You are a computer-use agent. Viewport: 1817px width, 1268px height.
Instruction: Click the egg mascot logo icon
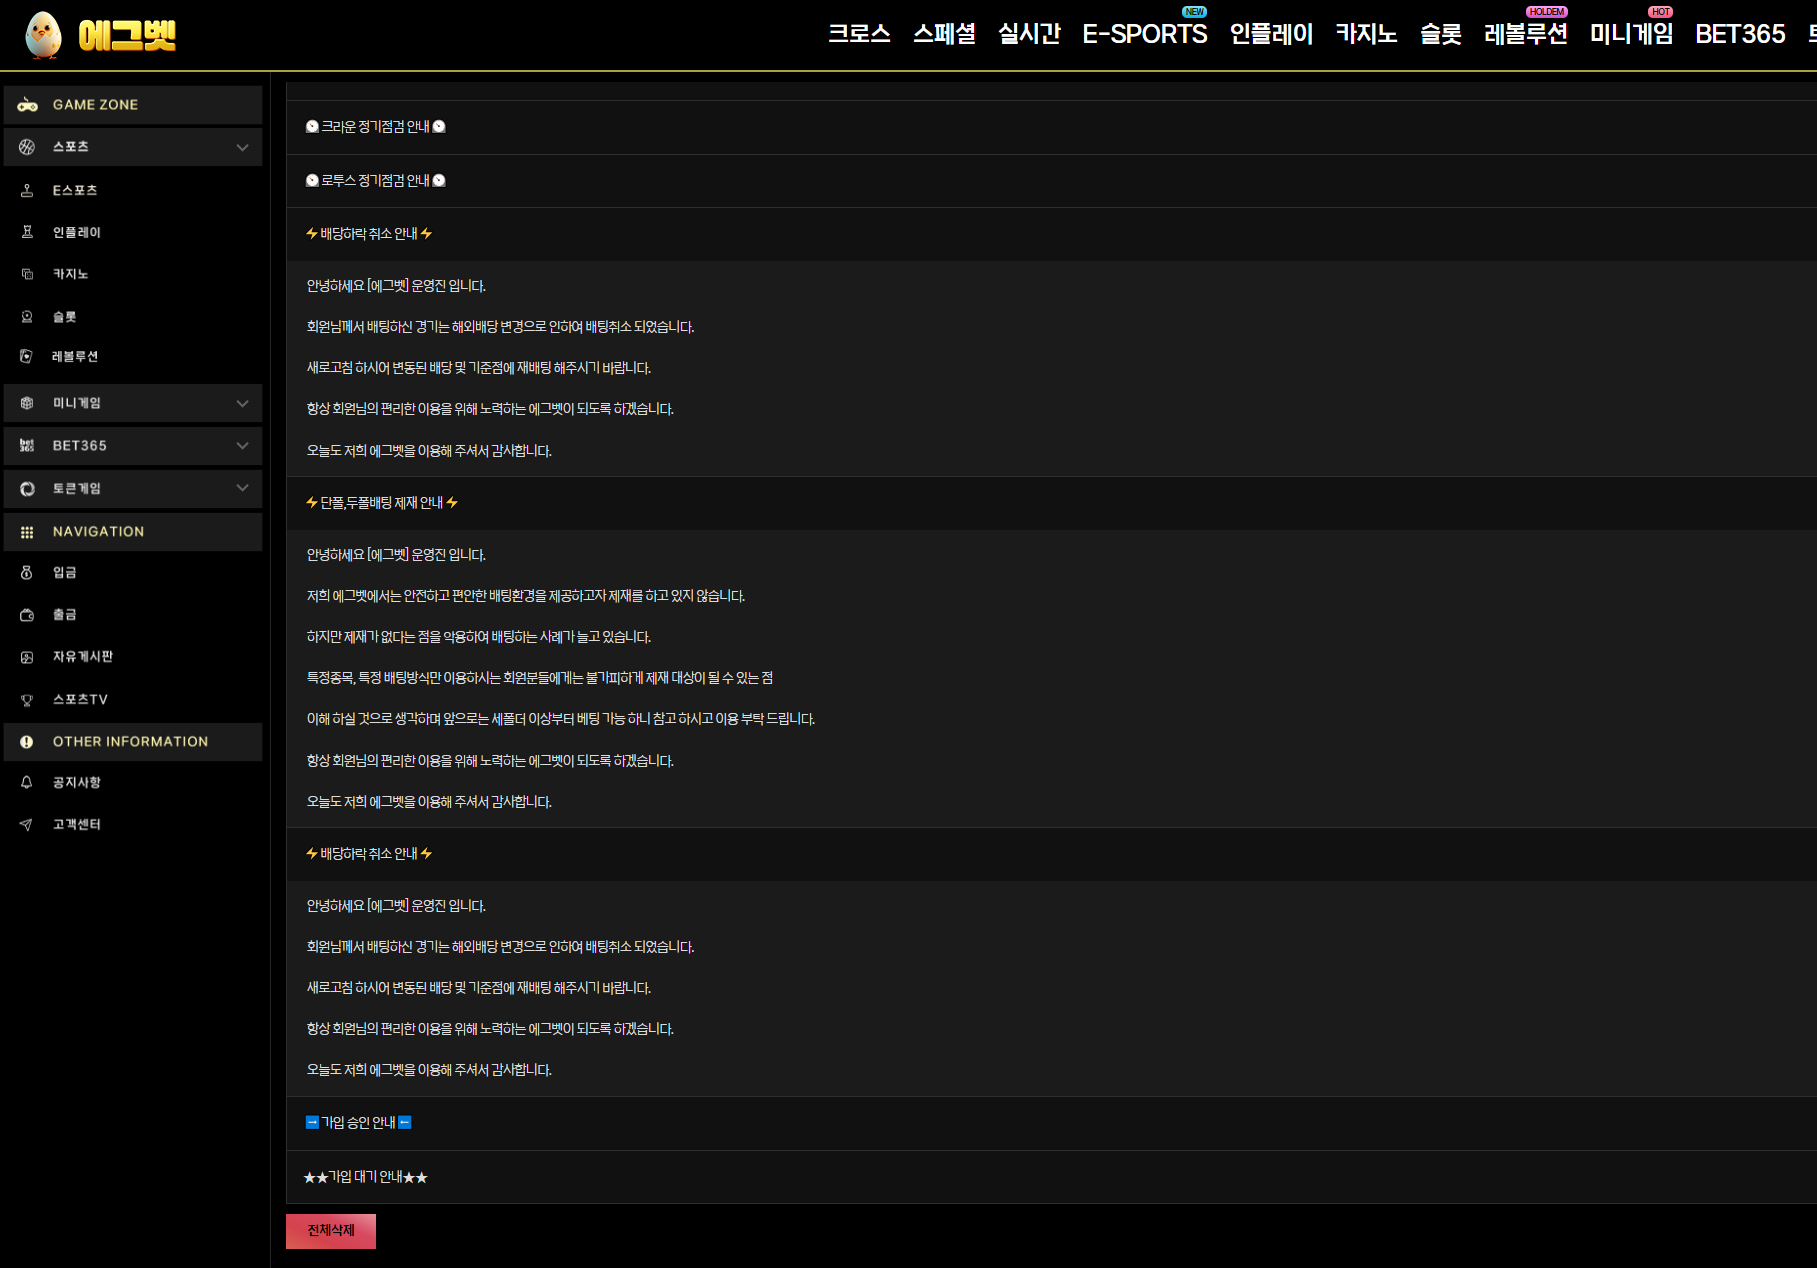pos(43,35)
